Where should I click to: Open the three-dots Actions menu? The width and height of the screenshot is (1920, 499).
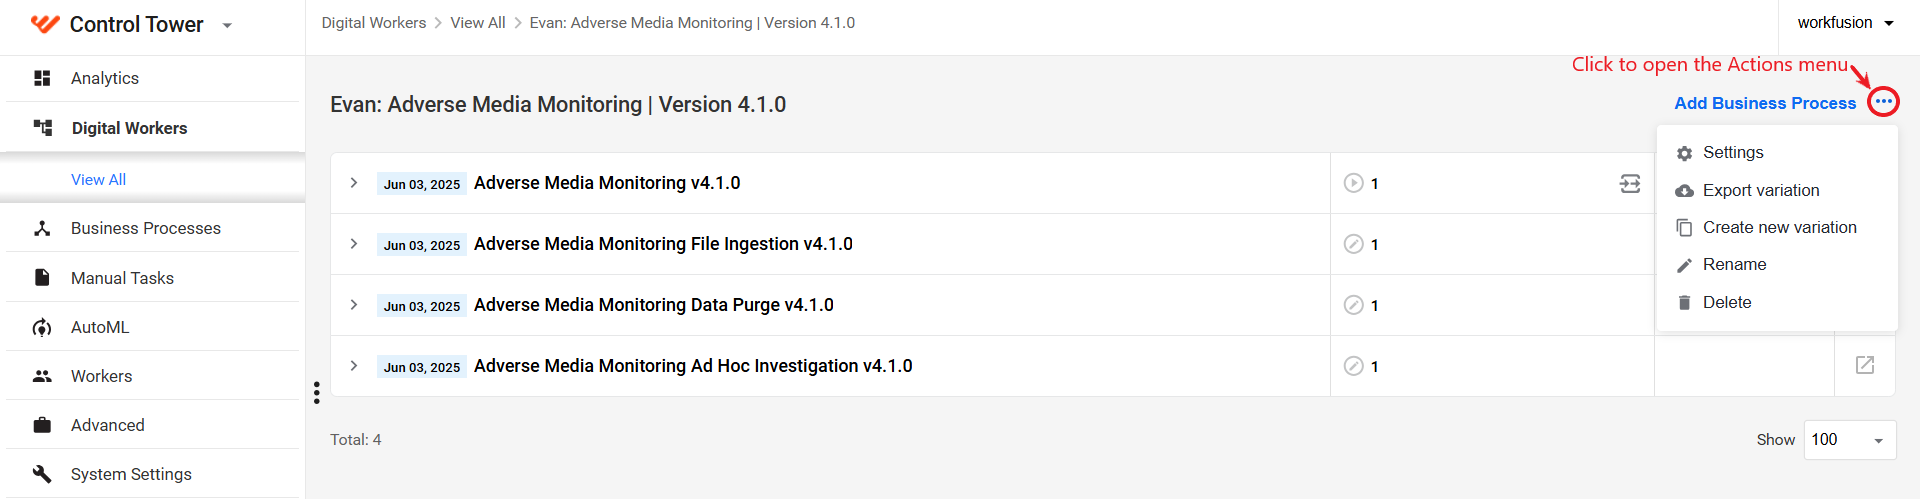point(1883,102)
